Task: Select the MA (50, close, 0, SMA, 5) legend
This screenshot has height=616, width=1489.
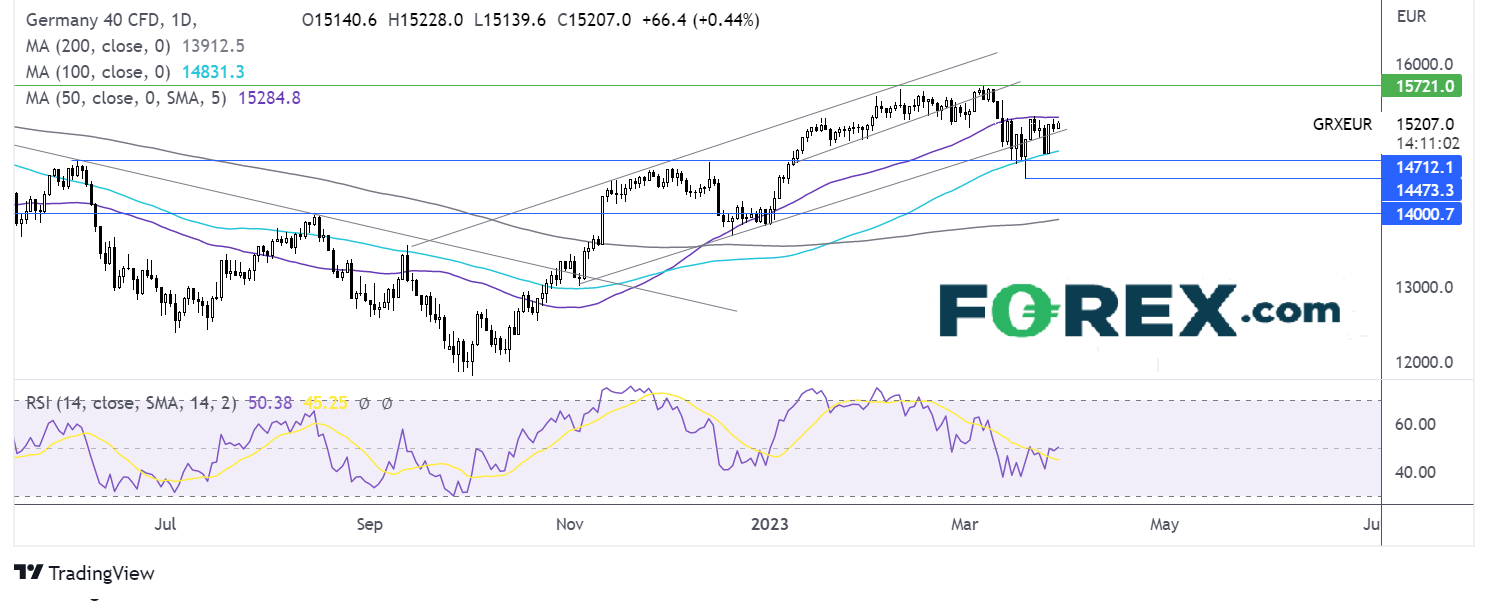Action: click(x=125, y=98)
